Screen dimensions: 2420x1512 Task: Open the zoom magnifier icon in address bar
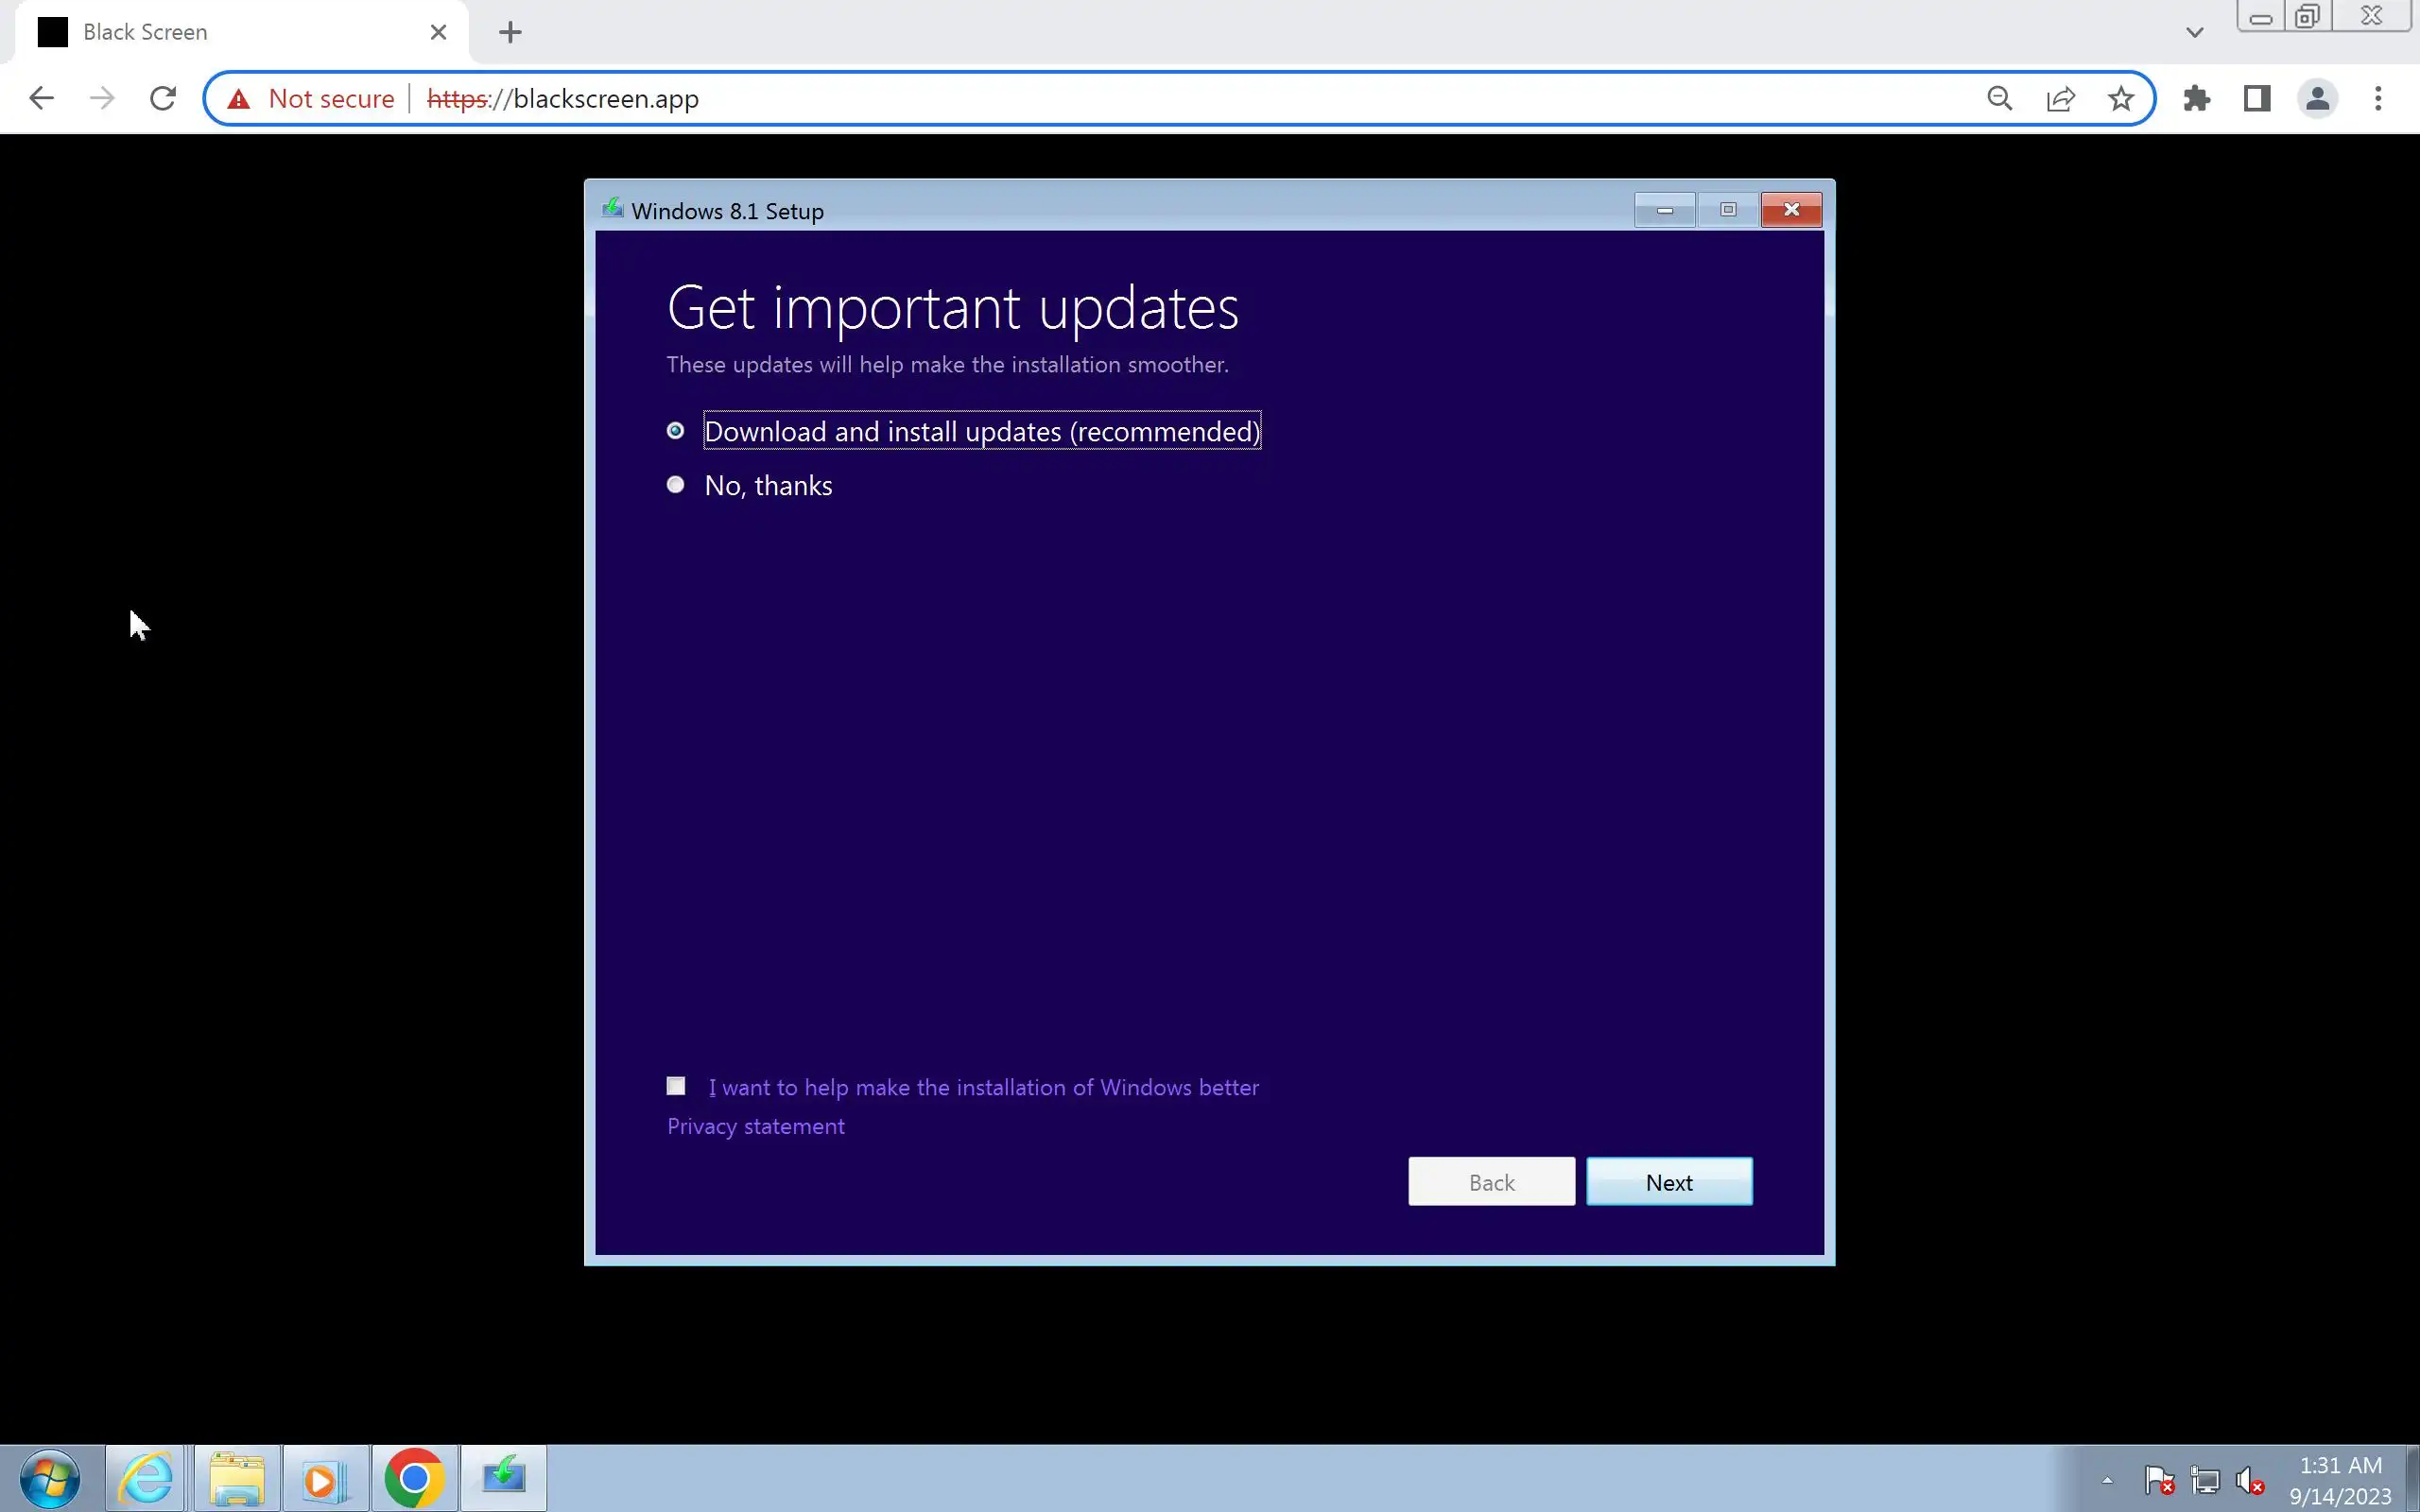pos(2000,98)
